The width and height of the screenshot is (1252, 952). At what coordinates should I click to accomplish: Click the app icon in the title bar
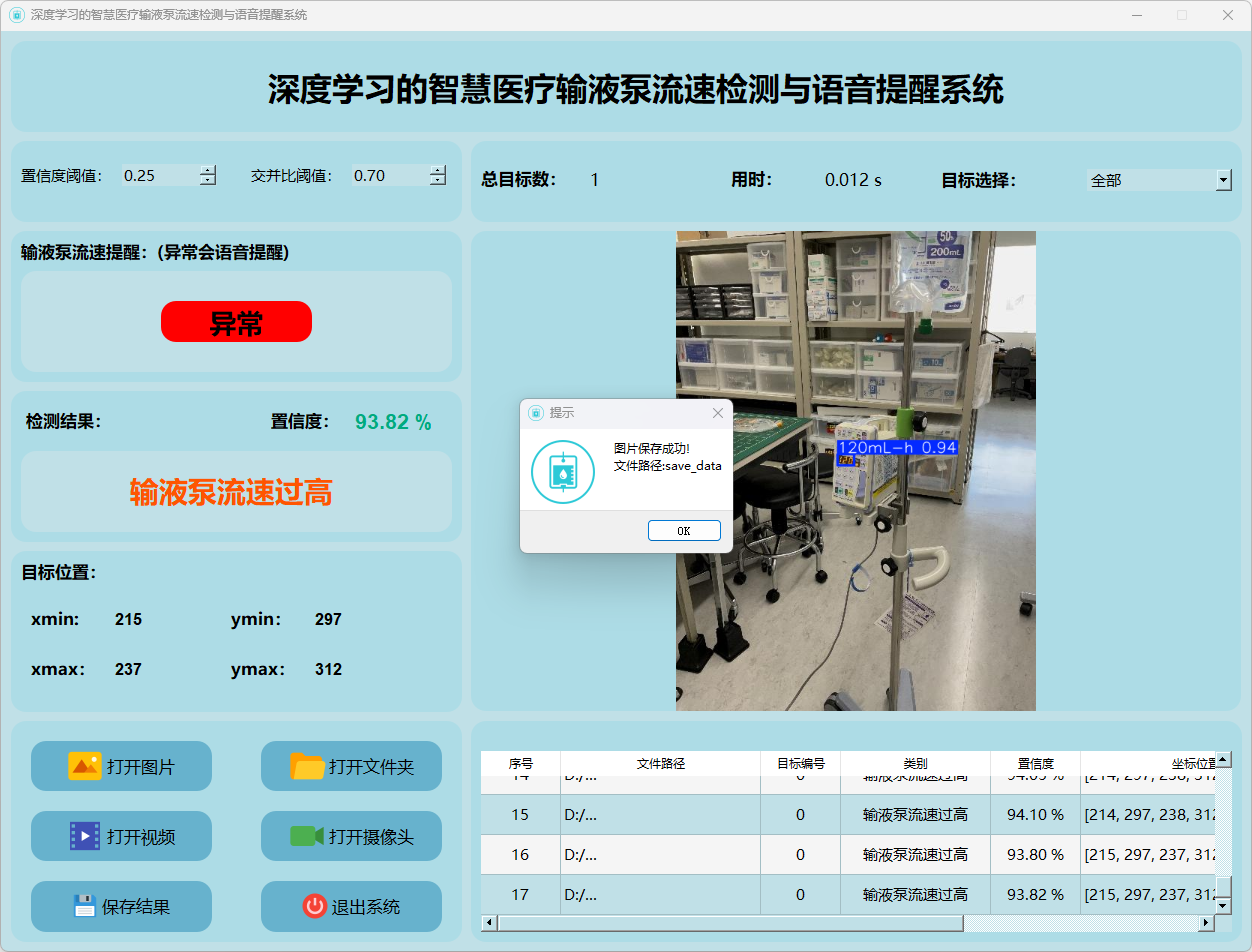coord(16,15)
